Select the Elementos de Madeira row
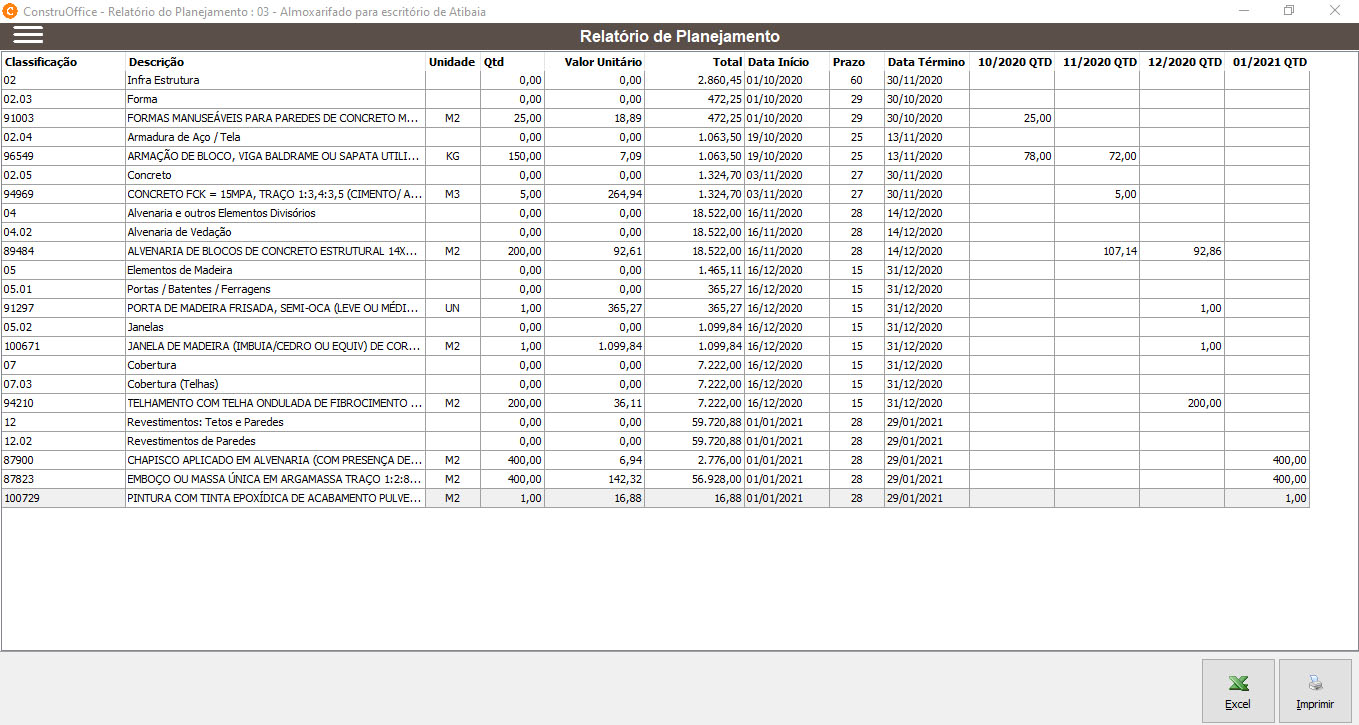 (655, 270)
